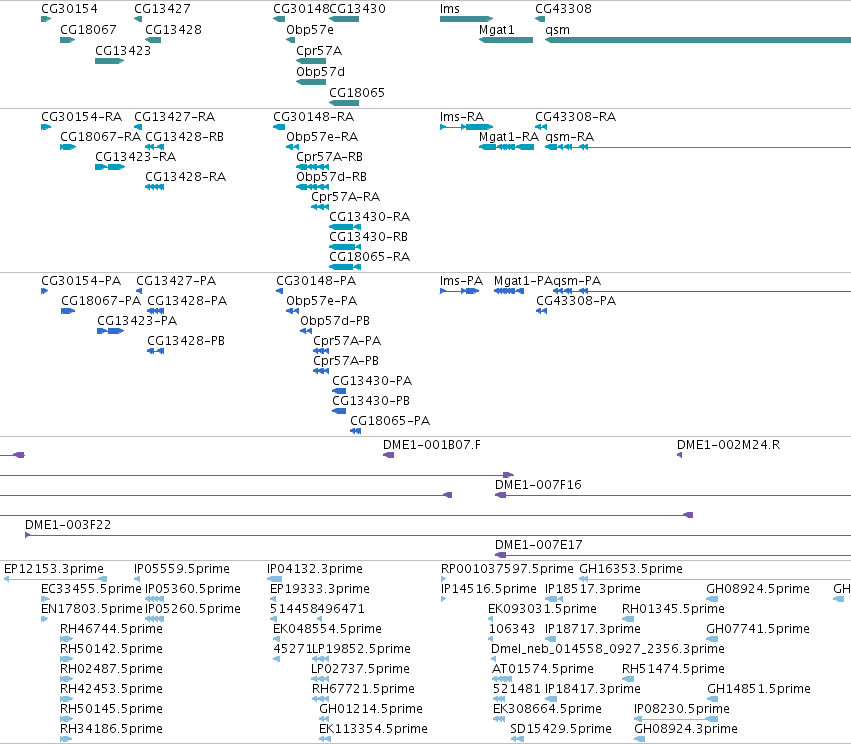Select the Obp57d-RB transcript label

(332, 177)
